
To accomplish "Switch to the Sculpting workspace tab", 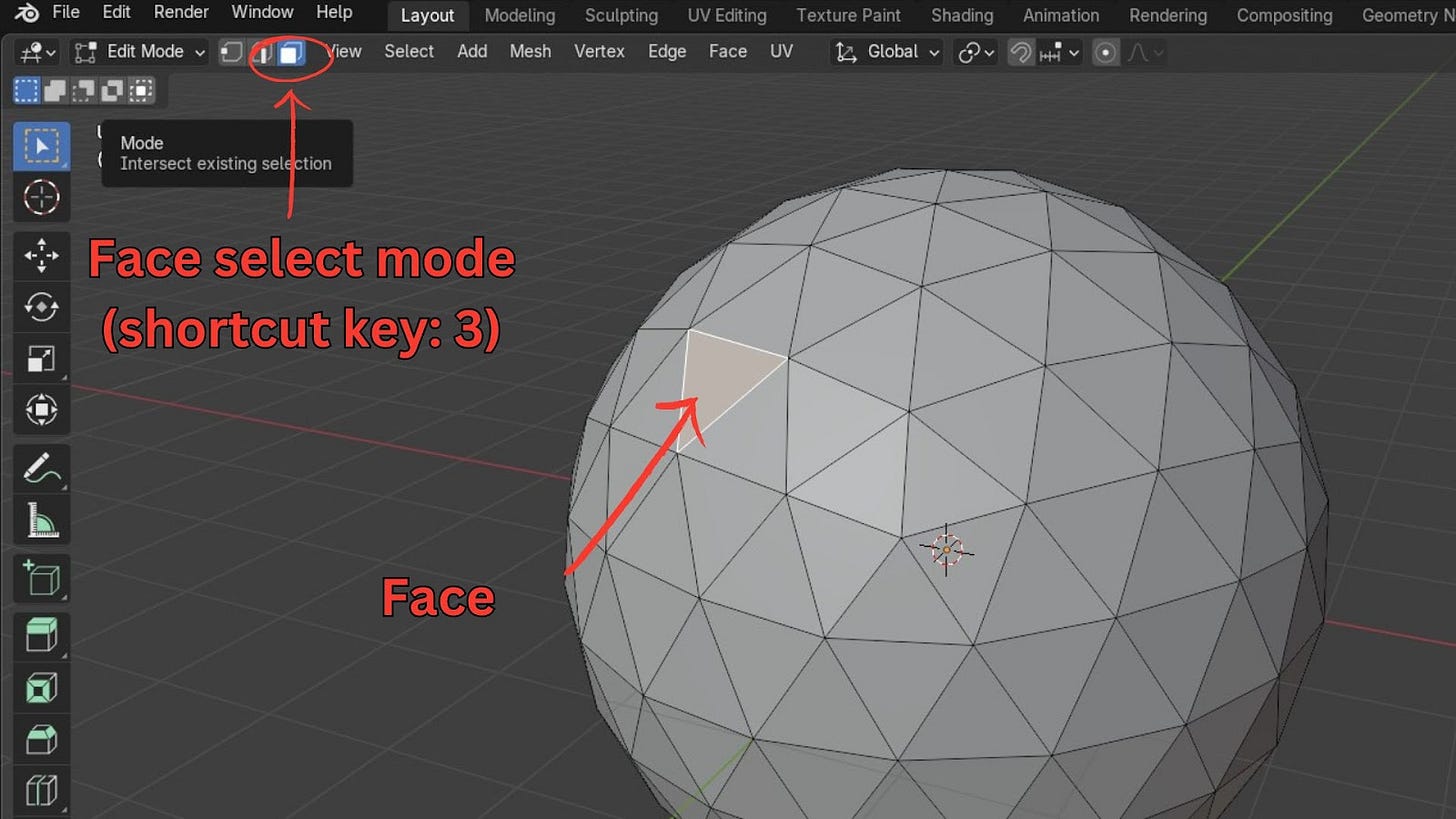I will [x=621, y=15].
